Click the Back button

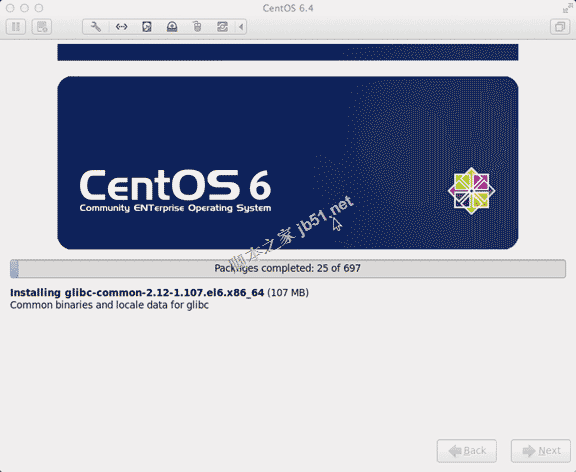[467, 450]
